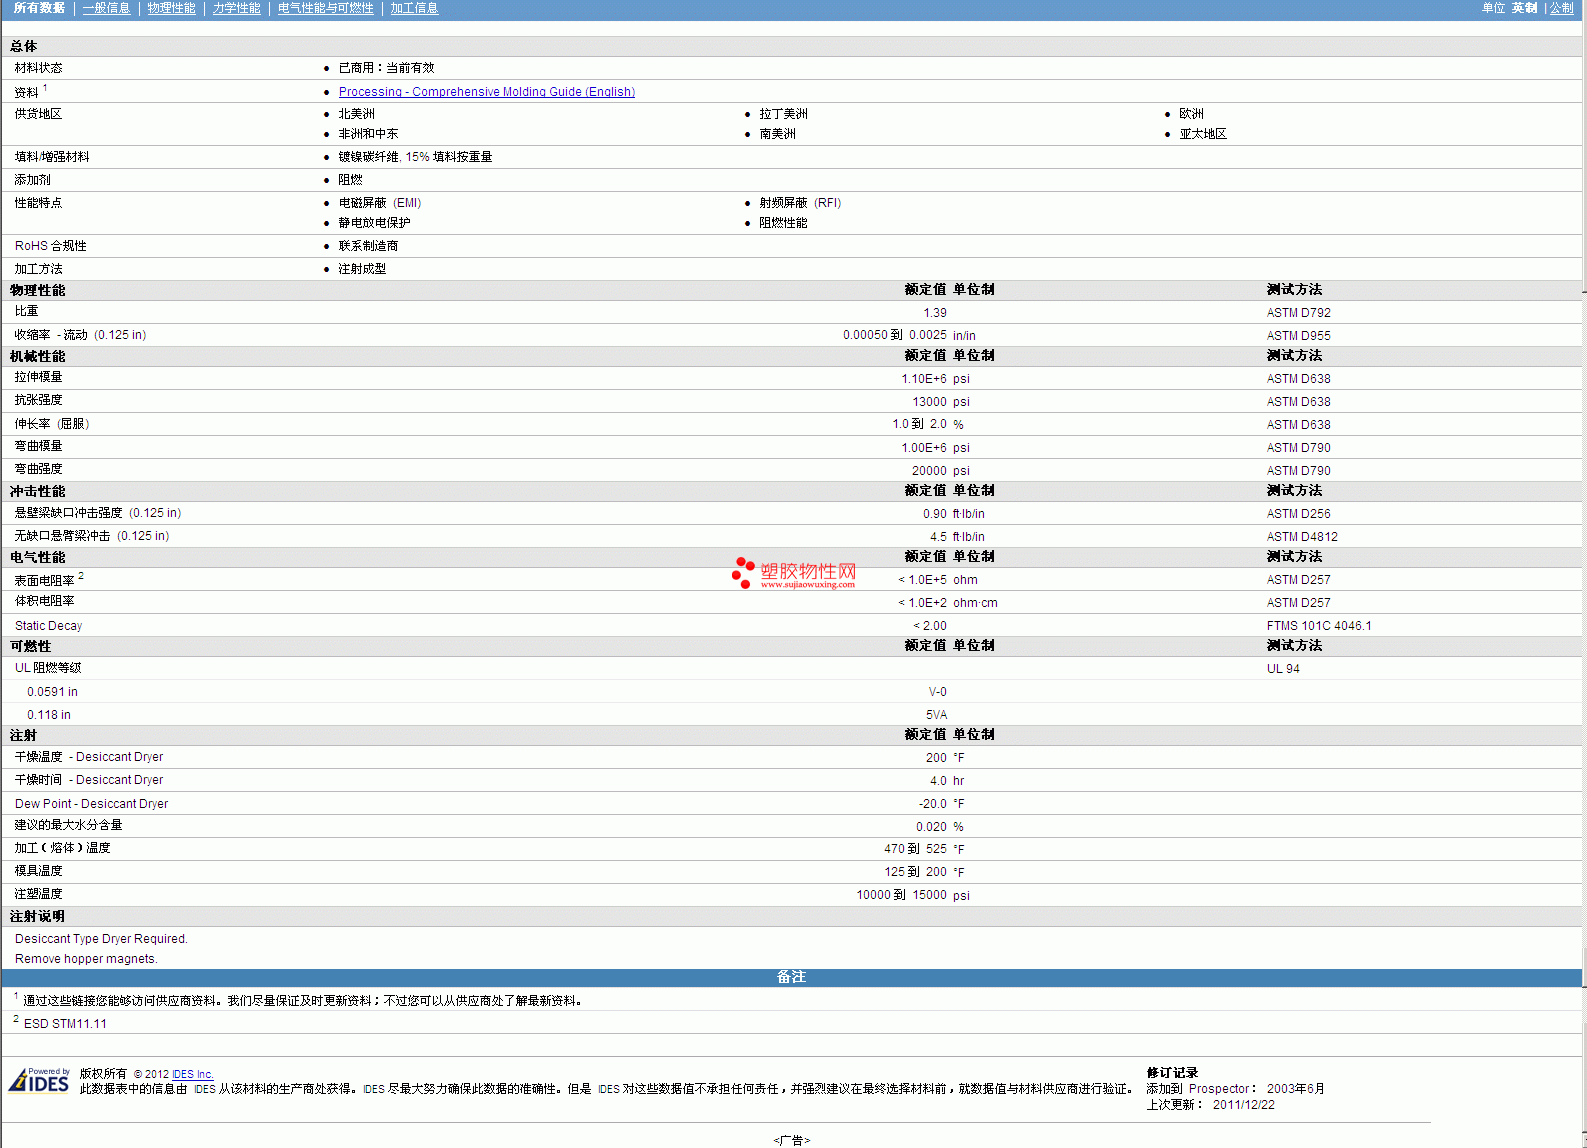Select the 加工信息 tab
Image resolution: width=1587 pixels, height=1148 pixels.
click(x=414, y=8)
